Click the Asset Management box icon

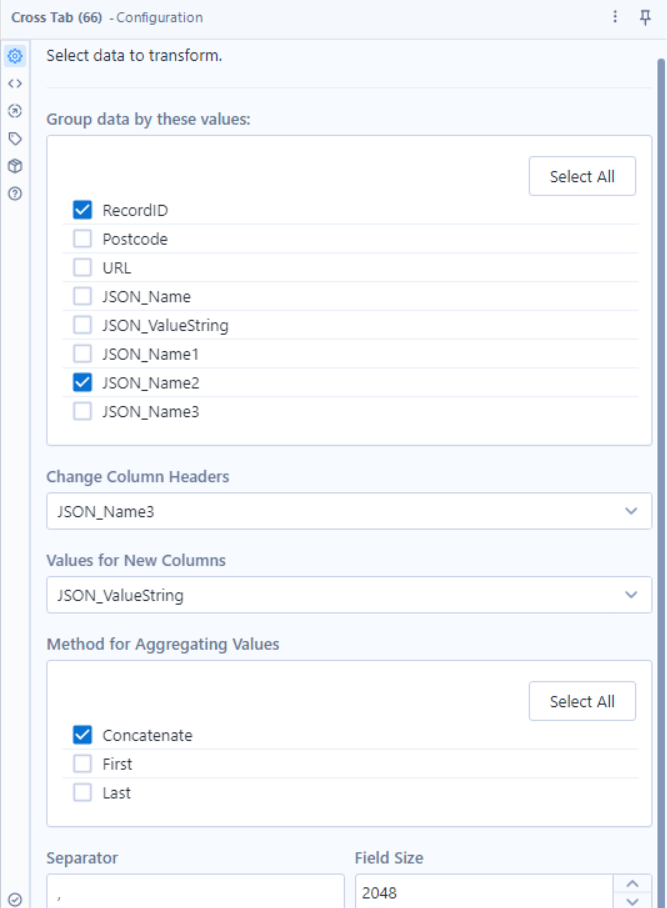[15, 166]
